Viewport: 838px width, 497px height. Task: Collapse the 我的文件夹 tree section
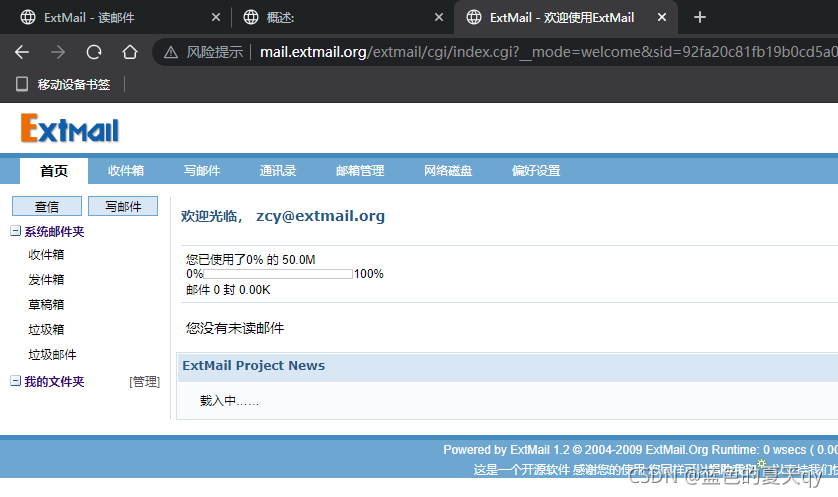pos(15,381)
